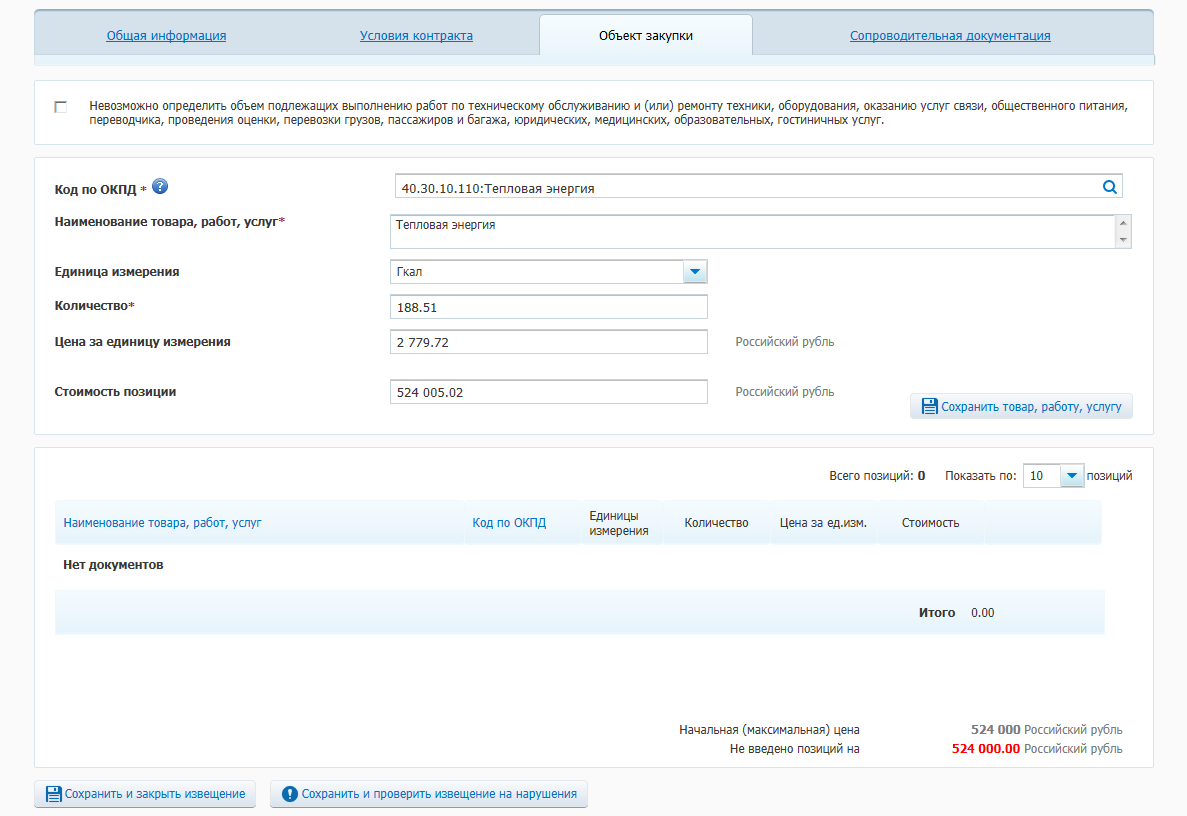The width and height of the screenshot is (1187, 816).
Task: Click the magnifier search icon in OKPD field
Action: coord(1109,187)
